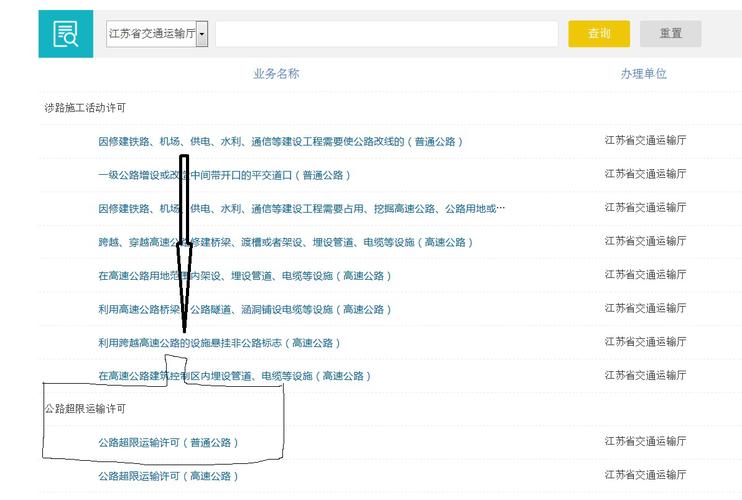This screenshot has height=500, width=742.
Task: Click 江苏省交通运输厅 in the 超限运输（普通公路） row
Action: point(645,441)
